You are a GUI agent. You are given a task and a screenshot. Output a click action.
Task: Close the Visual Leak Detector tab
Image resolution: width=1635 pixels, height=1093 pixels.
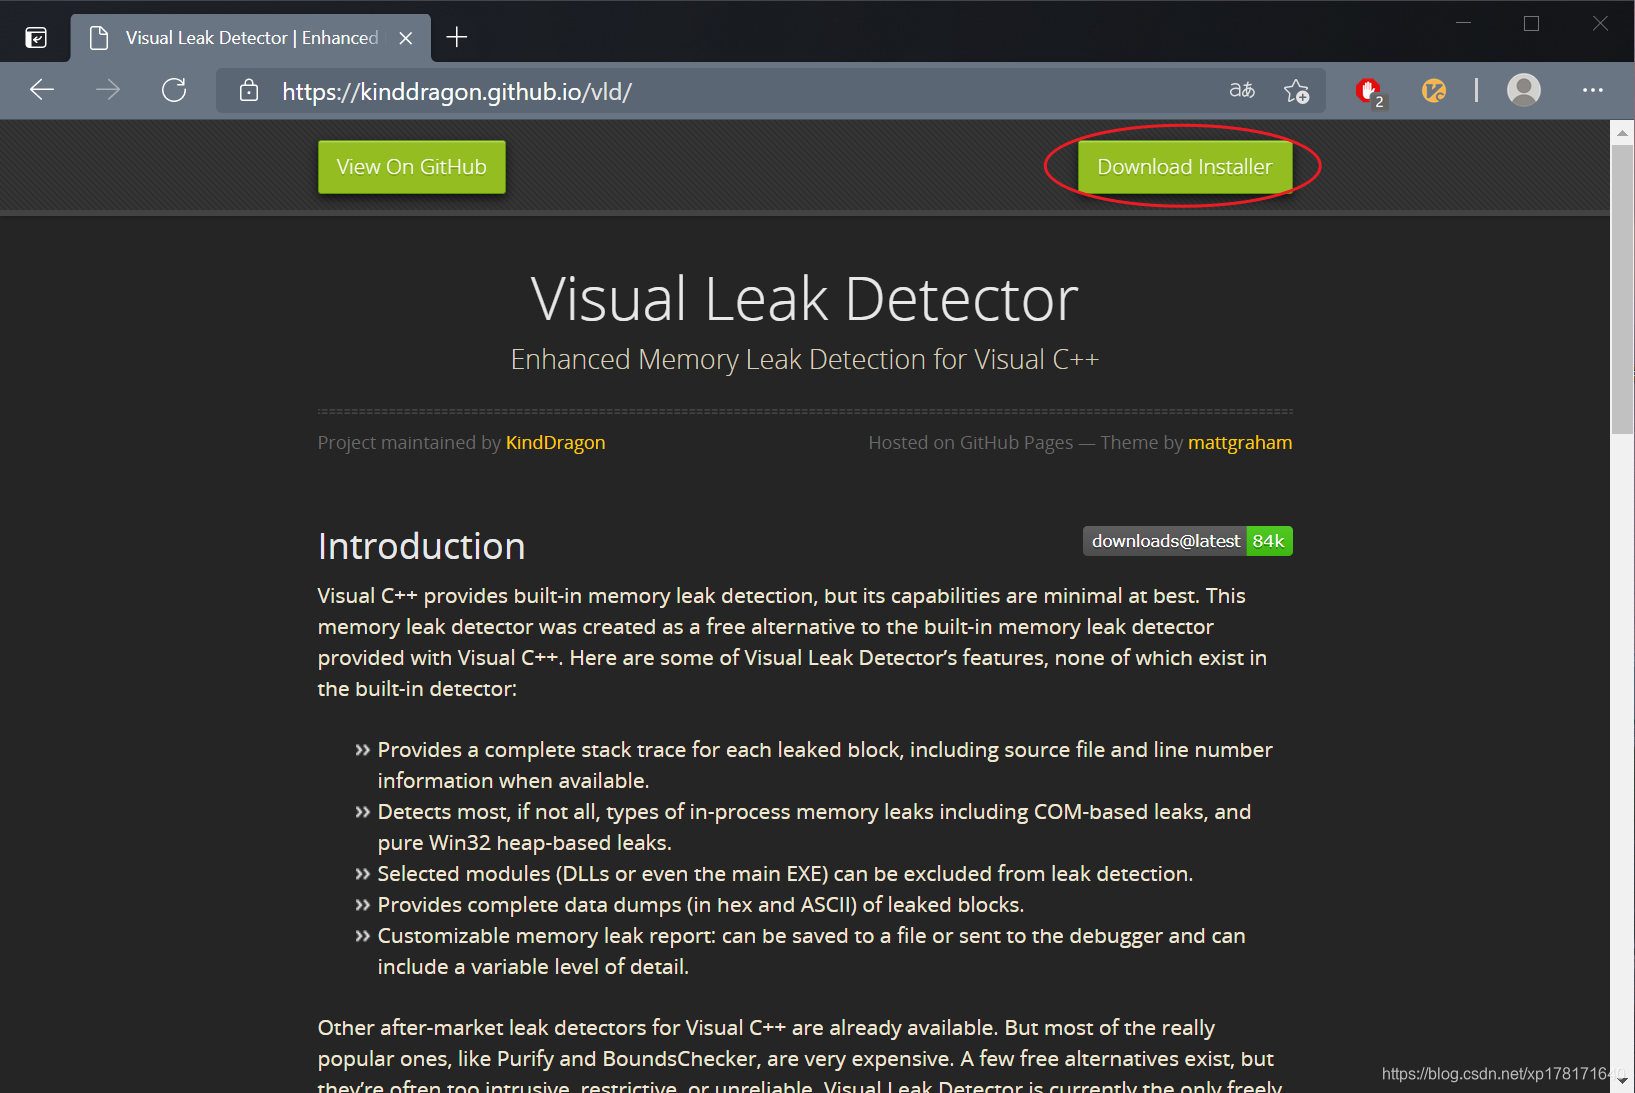405,38
